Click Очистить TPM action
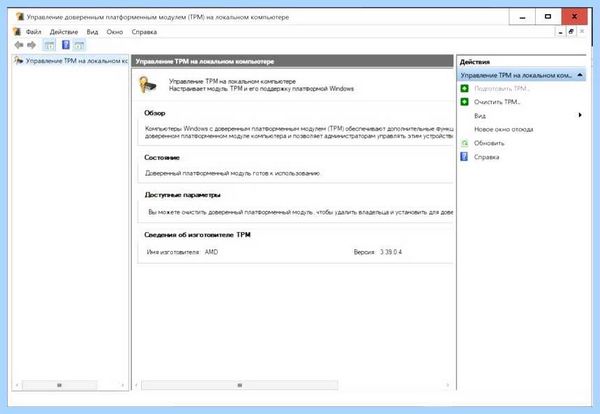The width and height of the screenshot is (600, 414). (497, 102)
